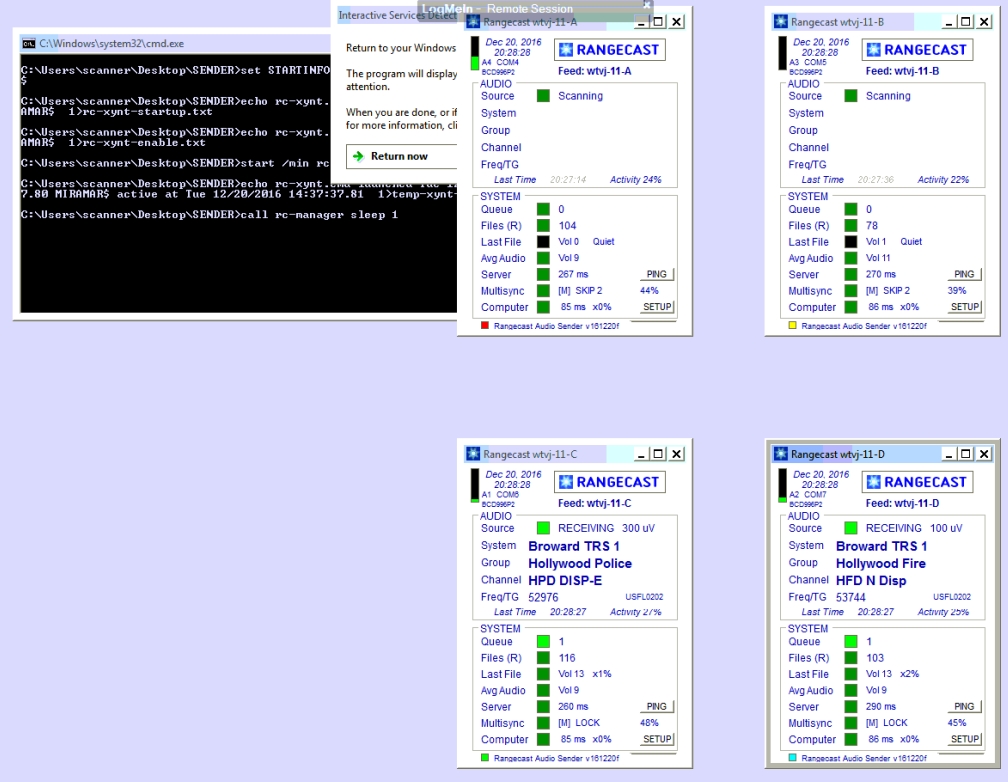1008x782 pixels.
Task: Click the yellow status square in wtvj-11-B footer
Action: (793, 325)
